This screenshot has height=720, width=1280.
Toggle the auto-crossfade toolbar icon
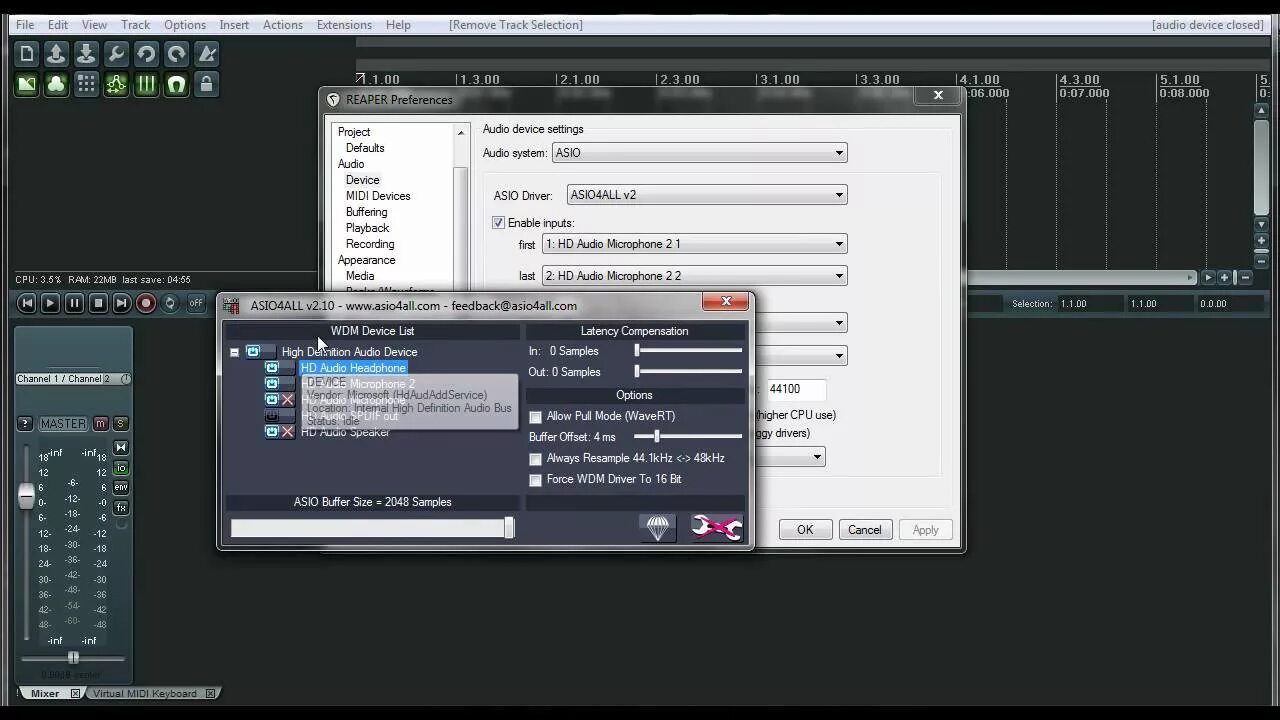(x=27, y=85)
